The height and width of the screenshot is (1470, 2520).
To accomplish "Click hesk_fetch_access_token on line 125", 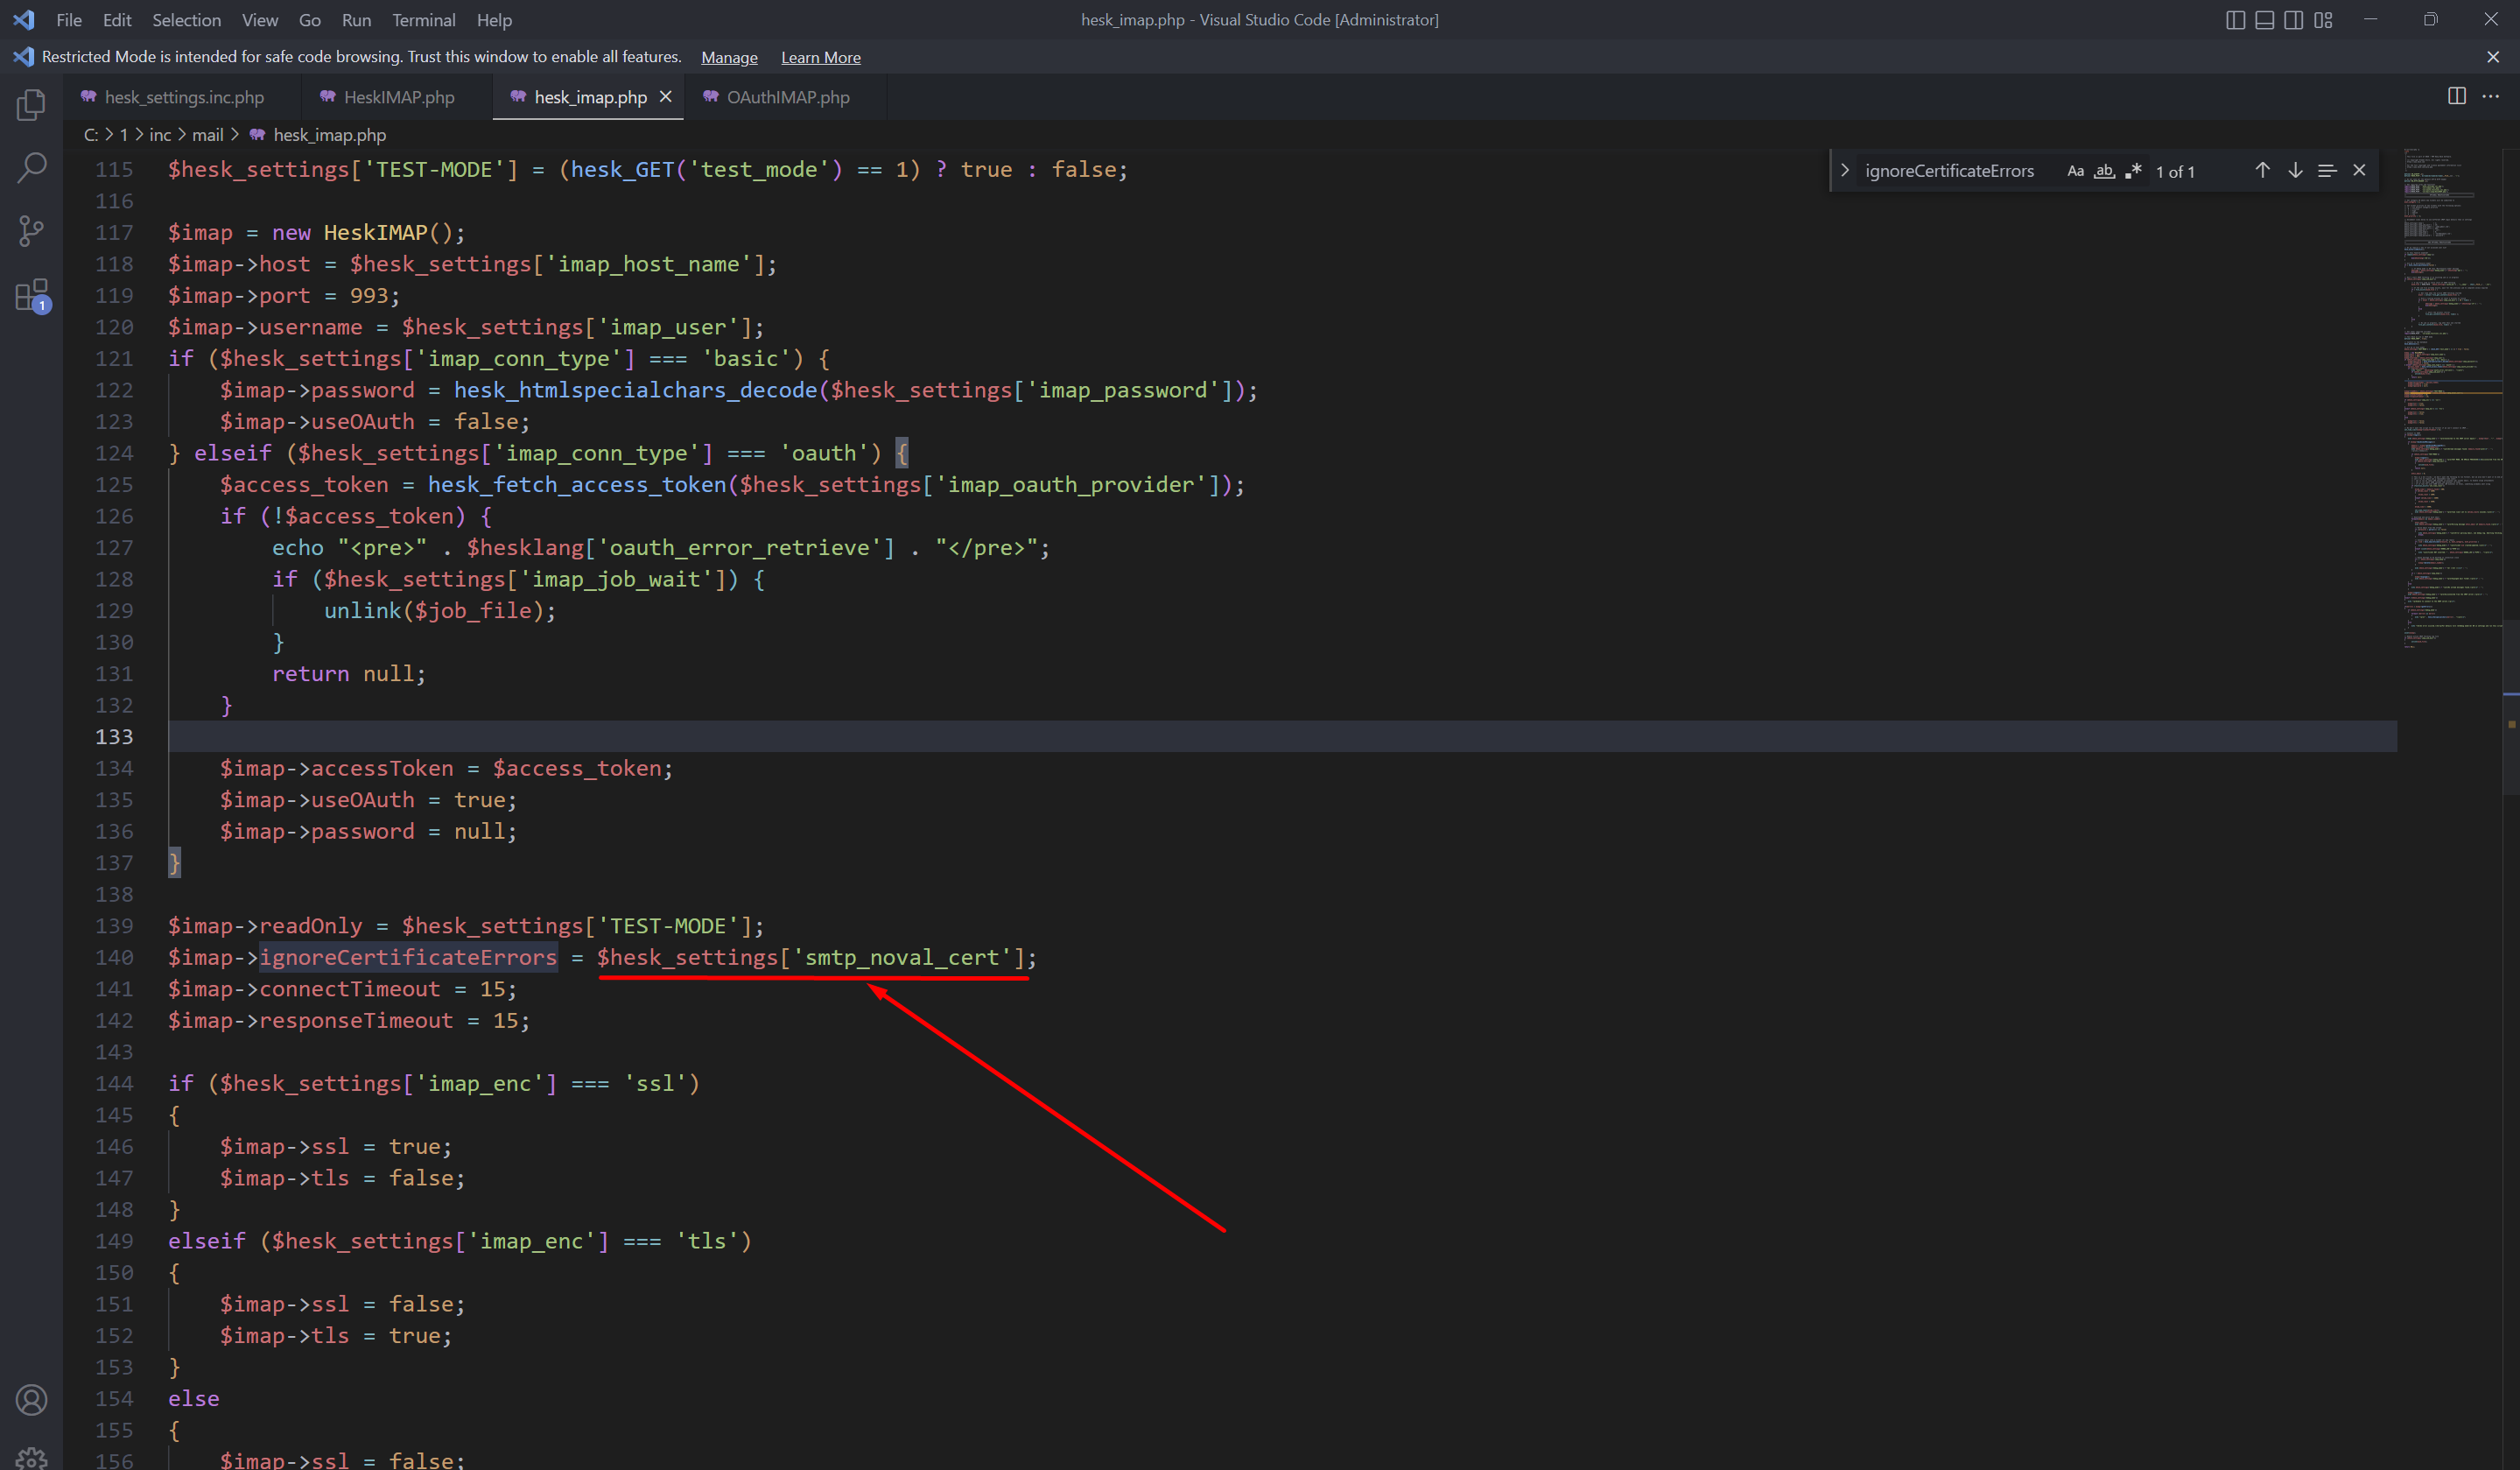I will 577,485.
